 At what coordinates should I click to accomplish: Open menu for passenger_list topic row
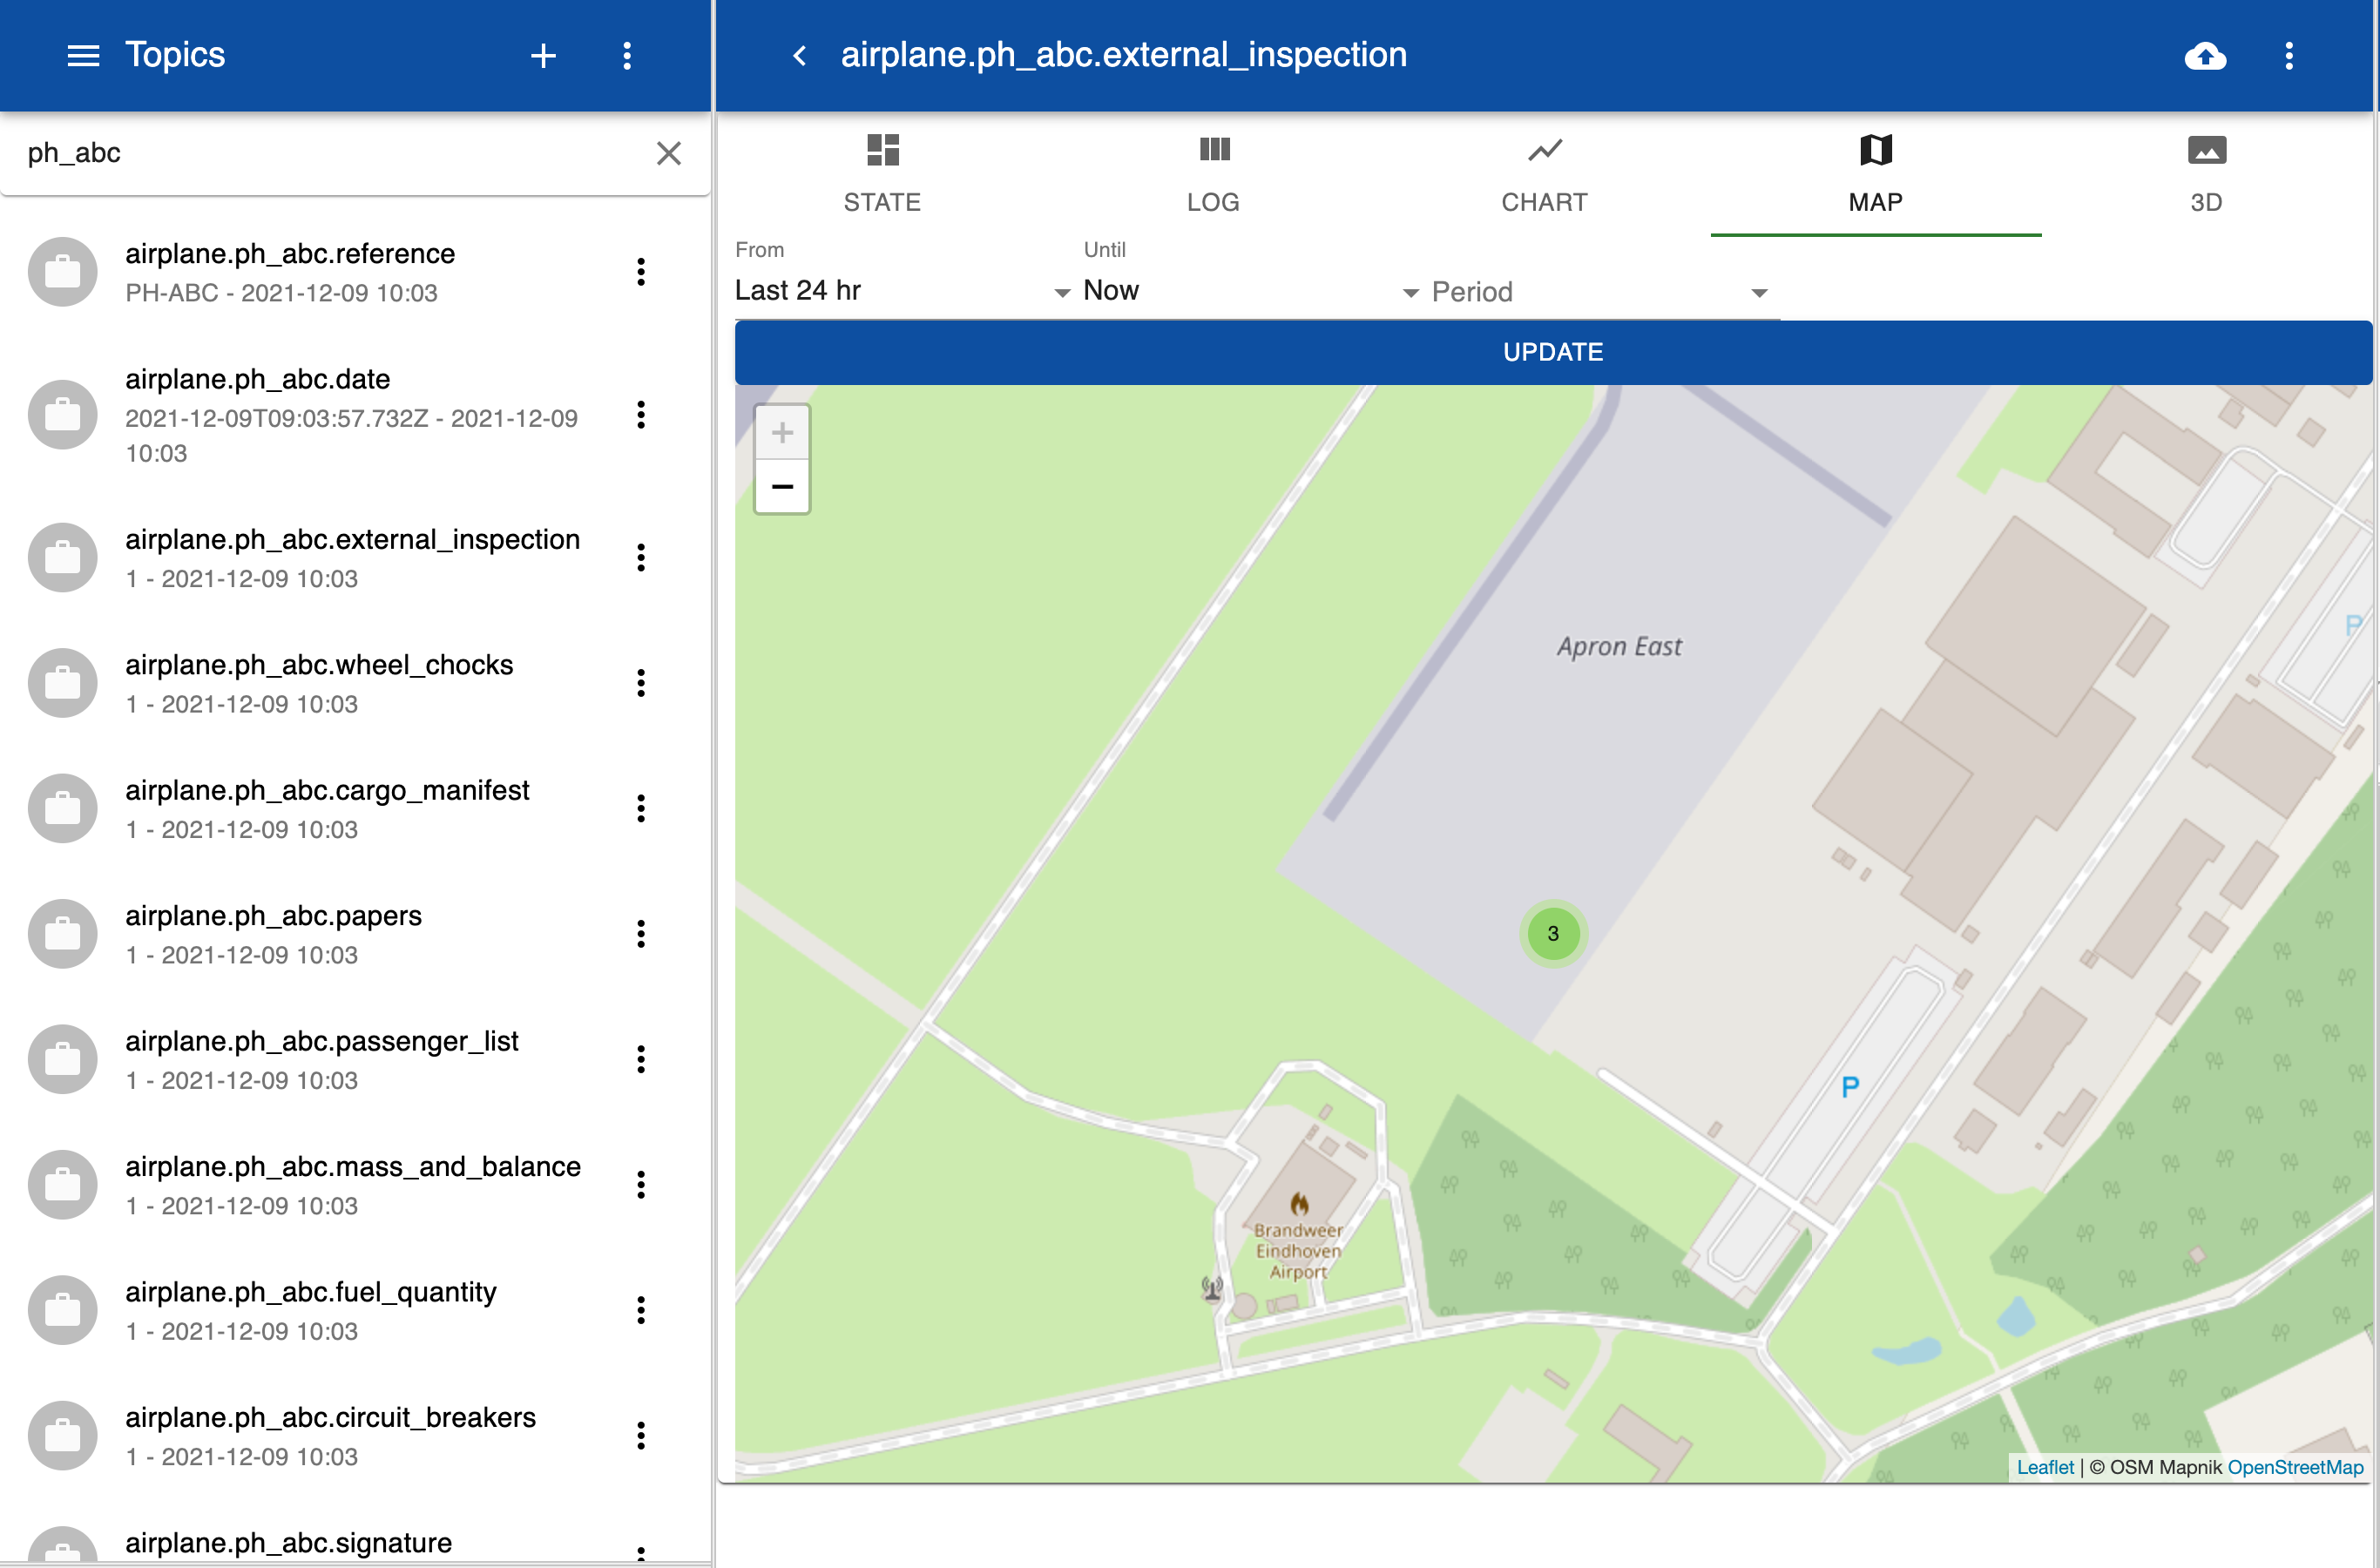(641, 1059)
